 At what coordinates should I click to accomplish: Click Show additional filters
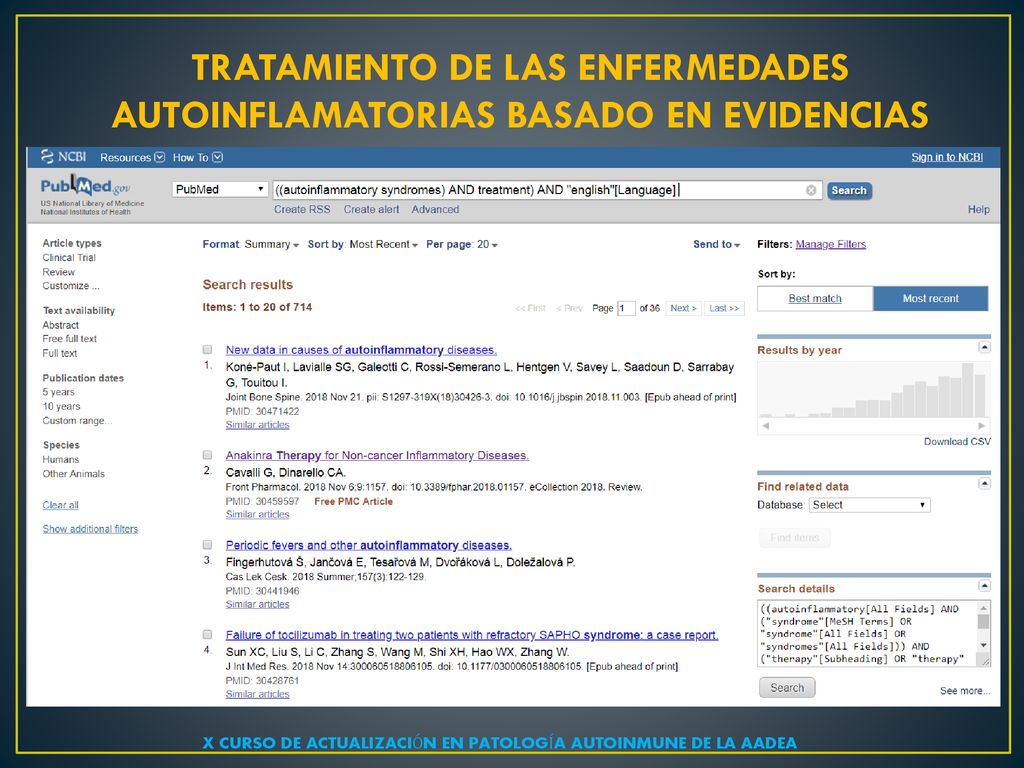[90, 529]
